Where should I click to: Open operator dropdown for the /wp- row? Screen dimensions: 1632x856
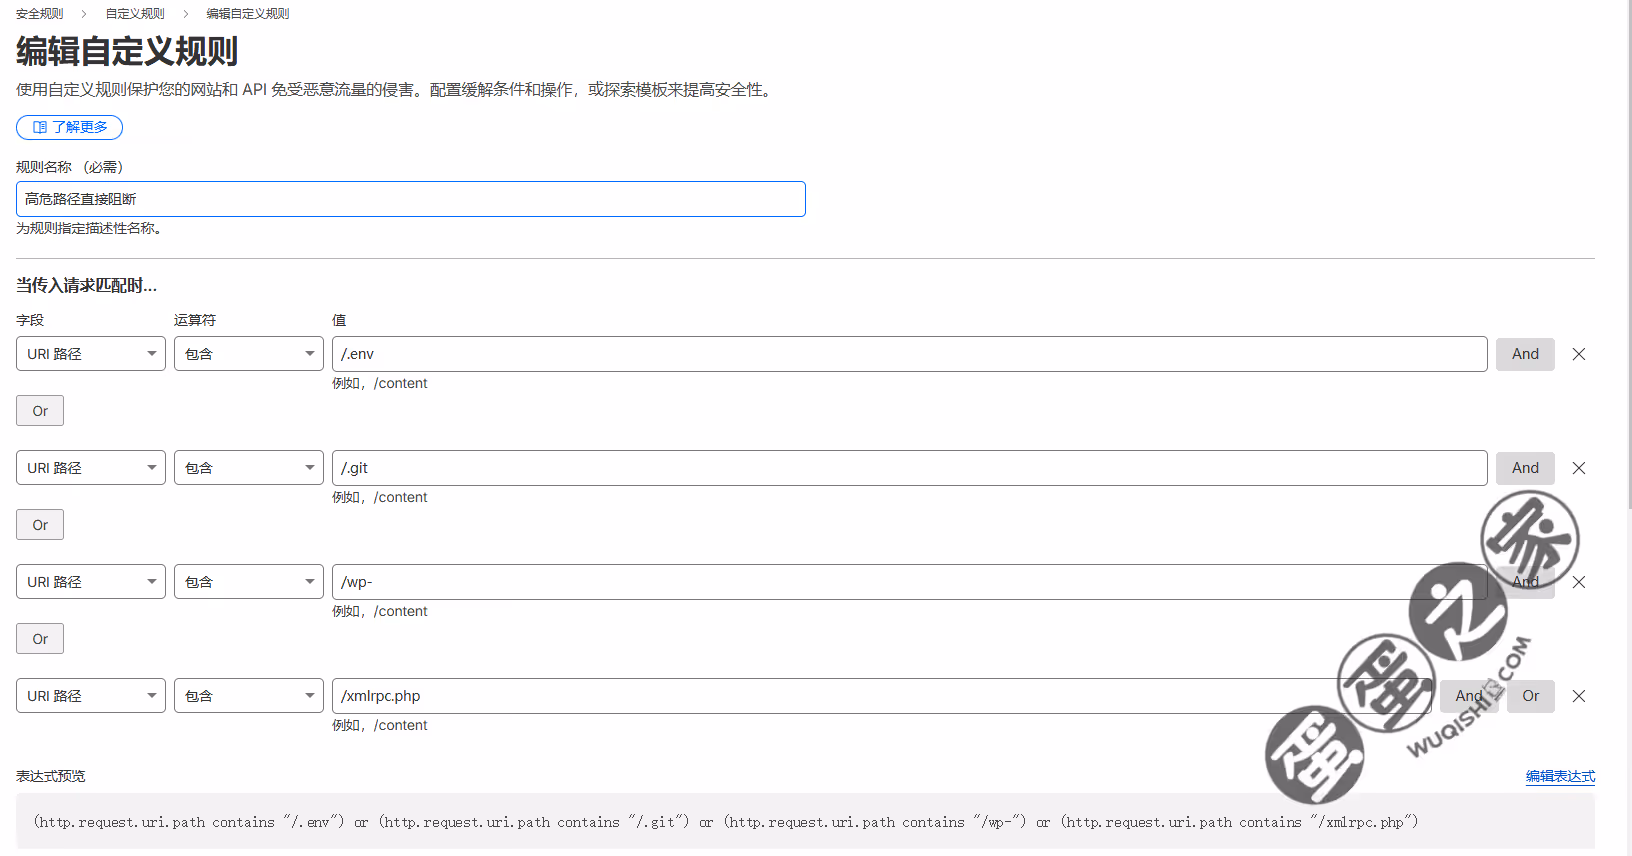[x=249, y=582]
